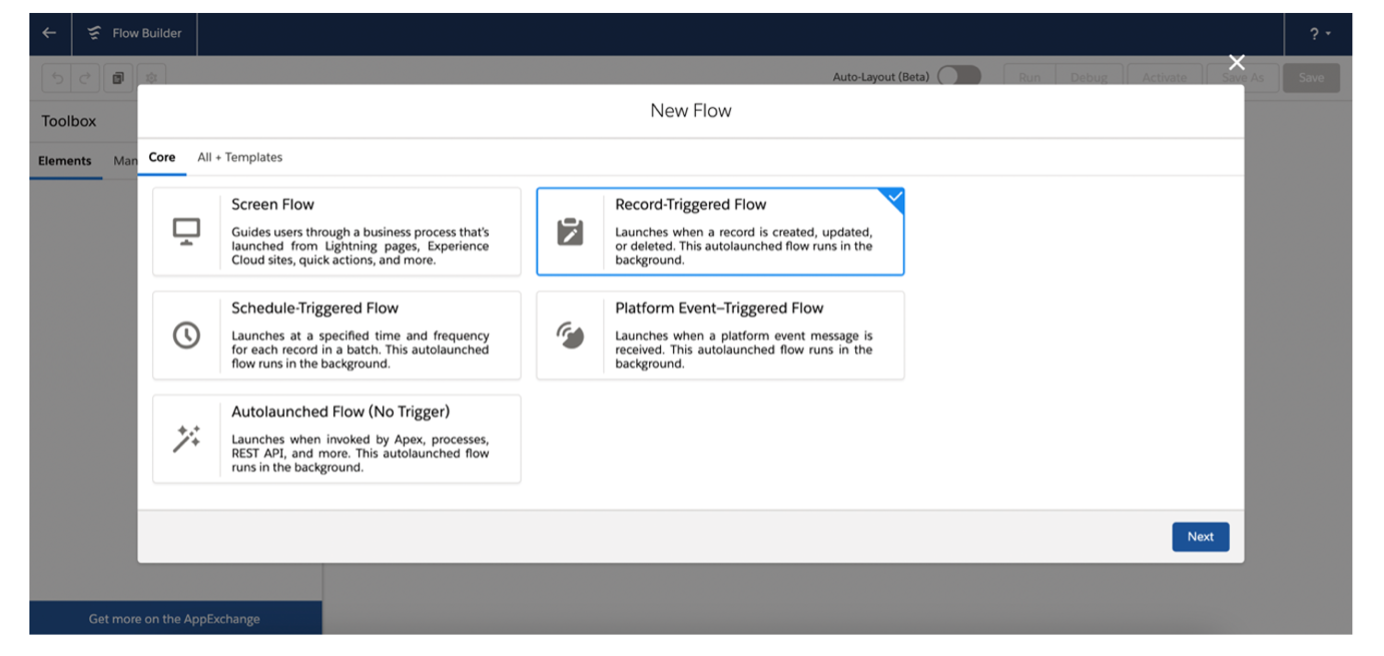The width and height of the screenshot is (1384, 656).
Task: Click the Record-Triggered Flow clipboard icon
Action: coord(570,230)
